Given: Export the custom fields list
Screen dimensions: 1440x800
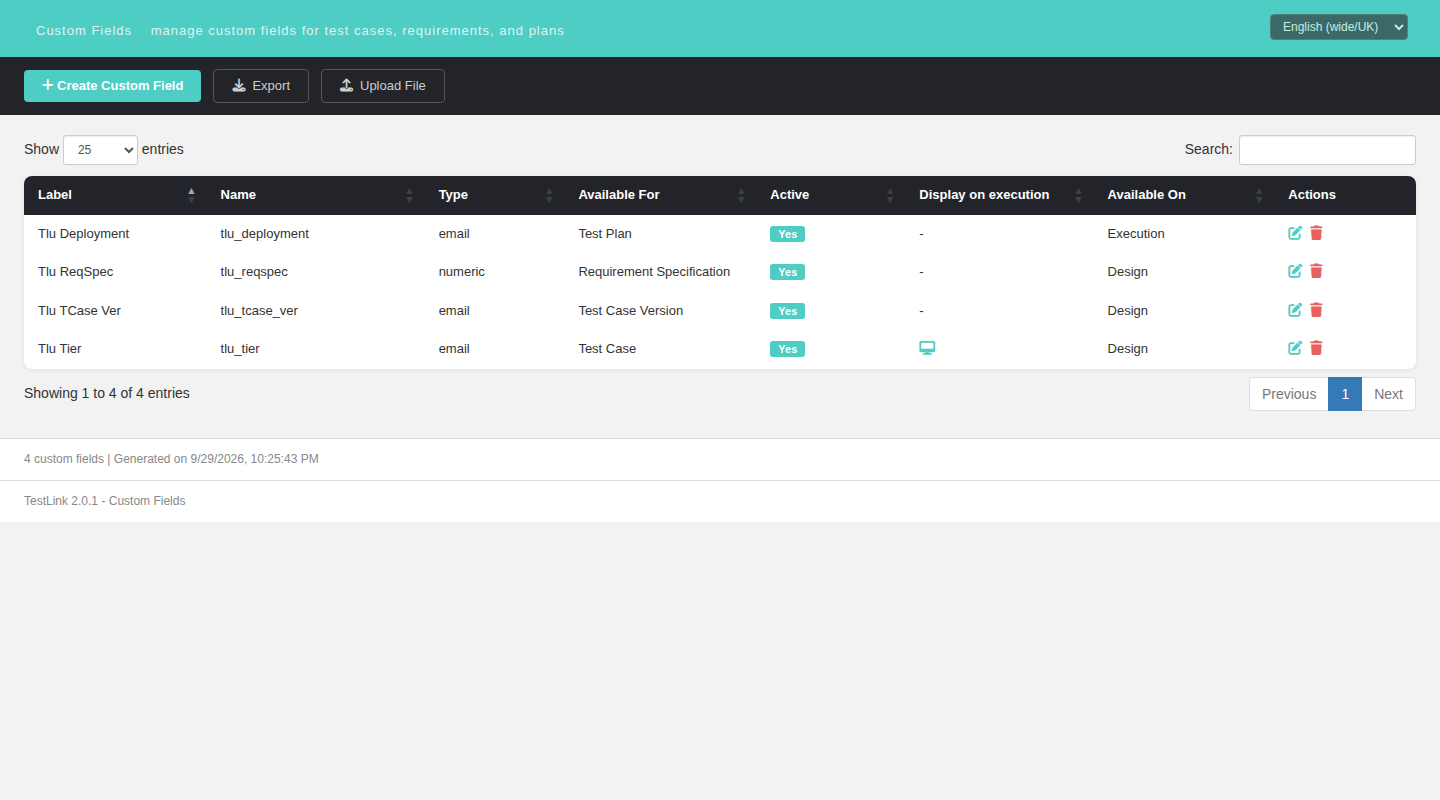Looking at the screenshot, I should point(261,86).
